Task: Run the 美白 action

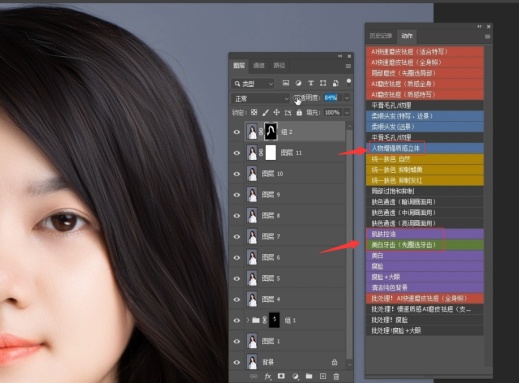Action: point(425,256)
